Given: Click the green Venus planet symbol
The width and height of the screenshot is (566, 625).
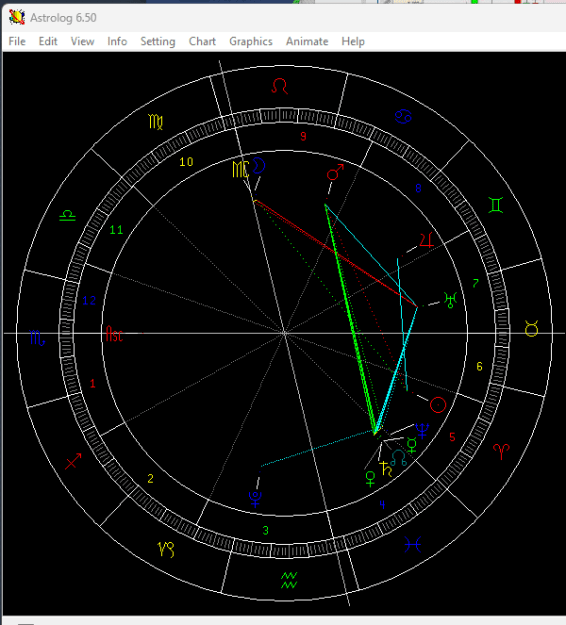Looking at the screenshot, I should point(370,479).
